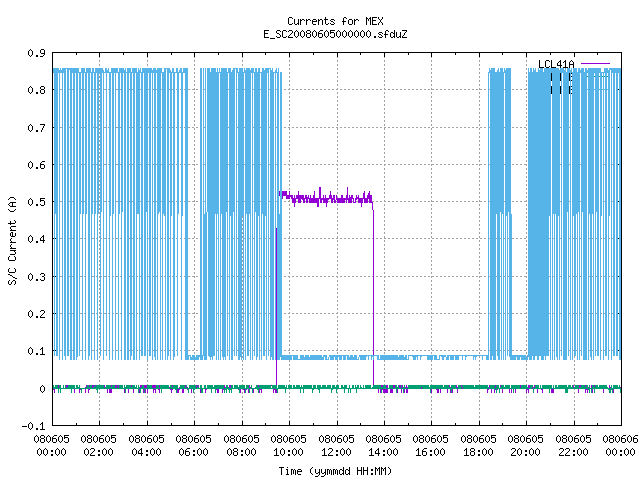
Task: Select the file name E_SC20080605000000.sfduZ subtitle
Action: (x=335, y=34)
